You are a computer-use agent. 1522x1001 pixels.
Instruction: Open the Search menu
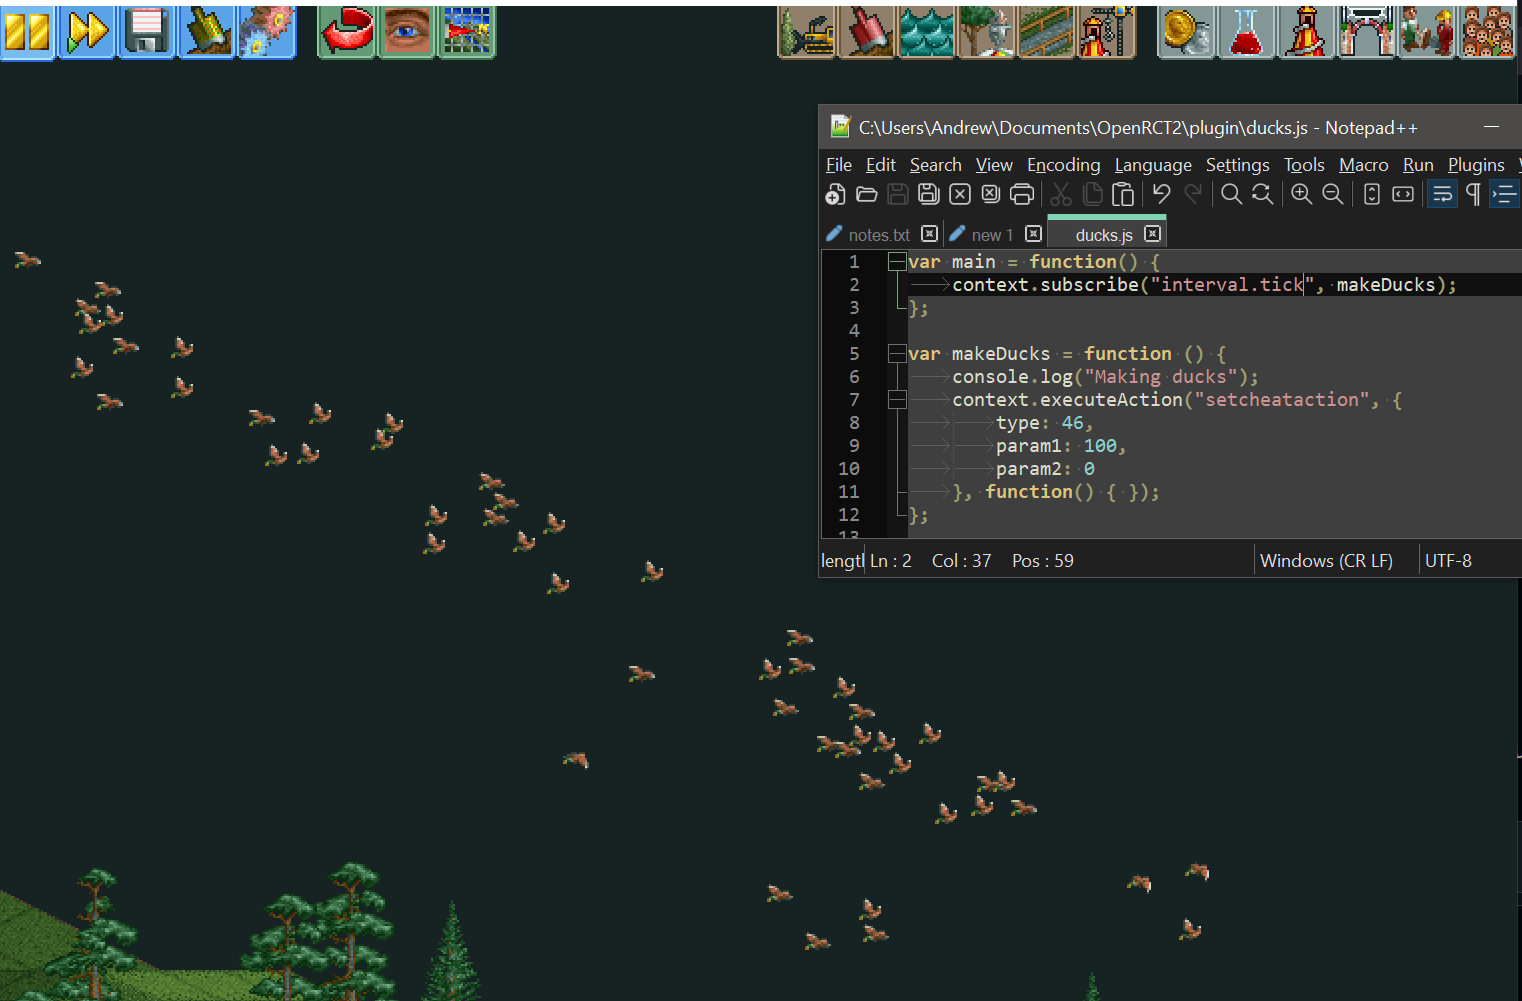935,164
